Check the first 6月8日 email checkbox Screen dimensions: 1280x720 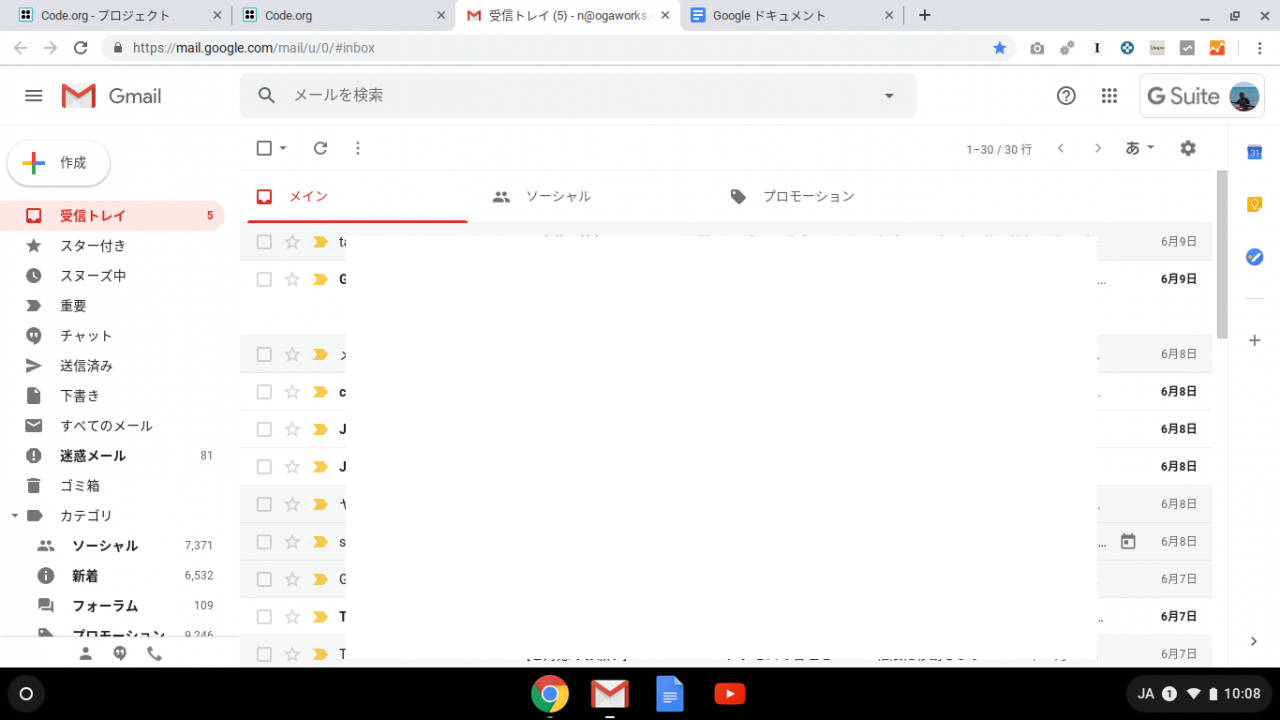(264, 354)
